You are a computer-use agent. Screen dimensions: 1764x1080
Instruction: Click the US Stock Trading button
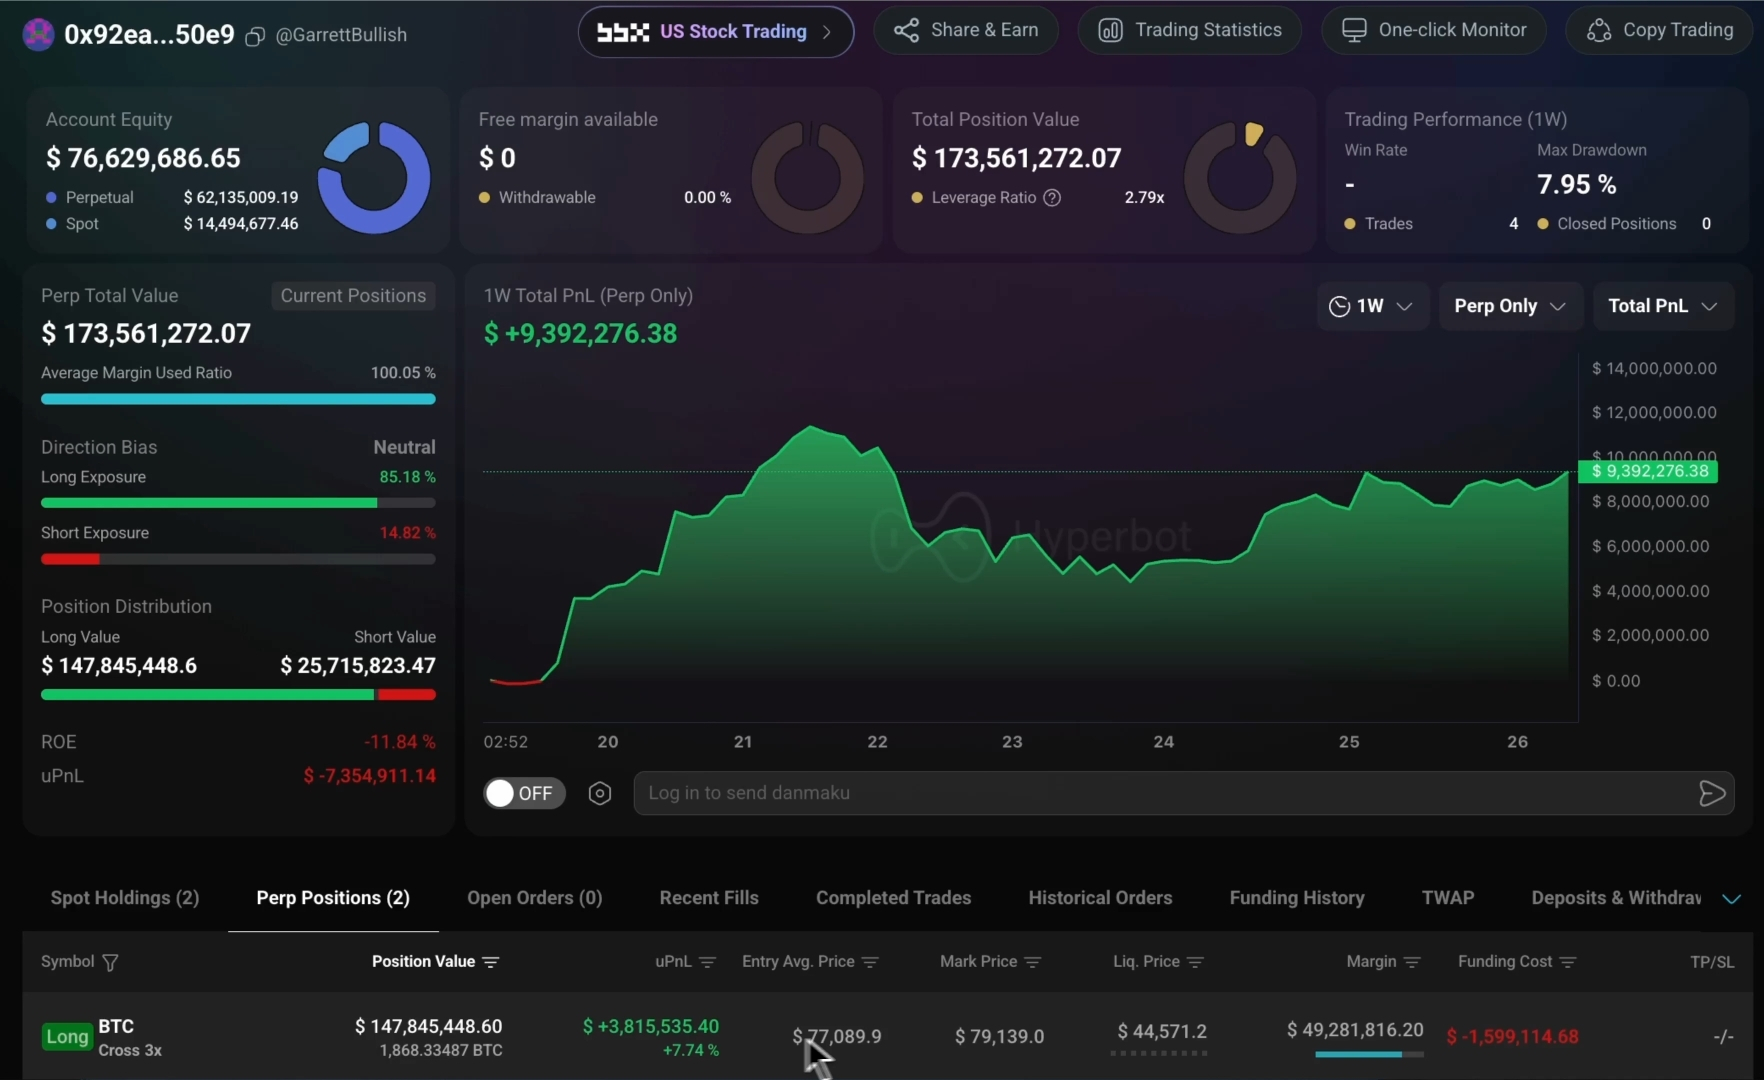click(716, 32)
